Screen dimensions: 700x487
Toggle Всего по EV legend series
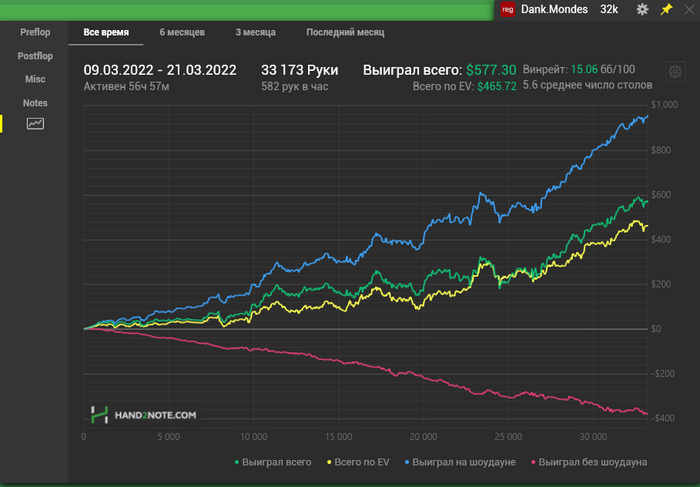tap(358, 462)
